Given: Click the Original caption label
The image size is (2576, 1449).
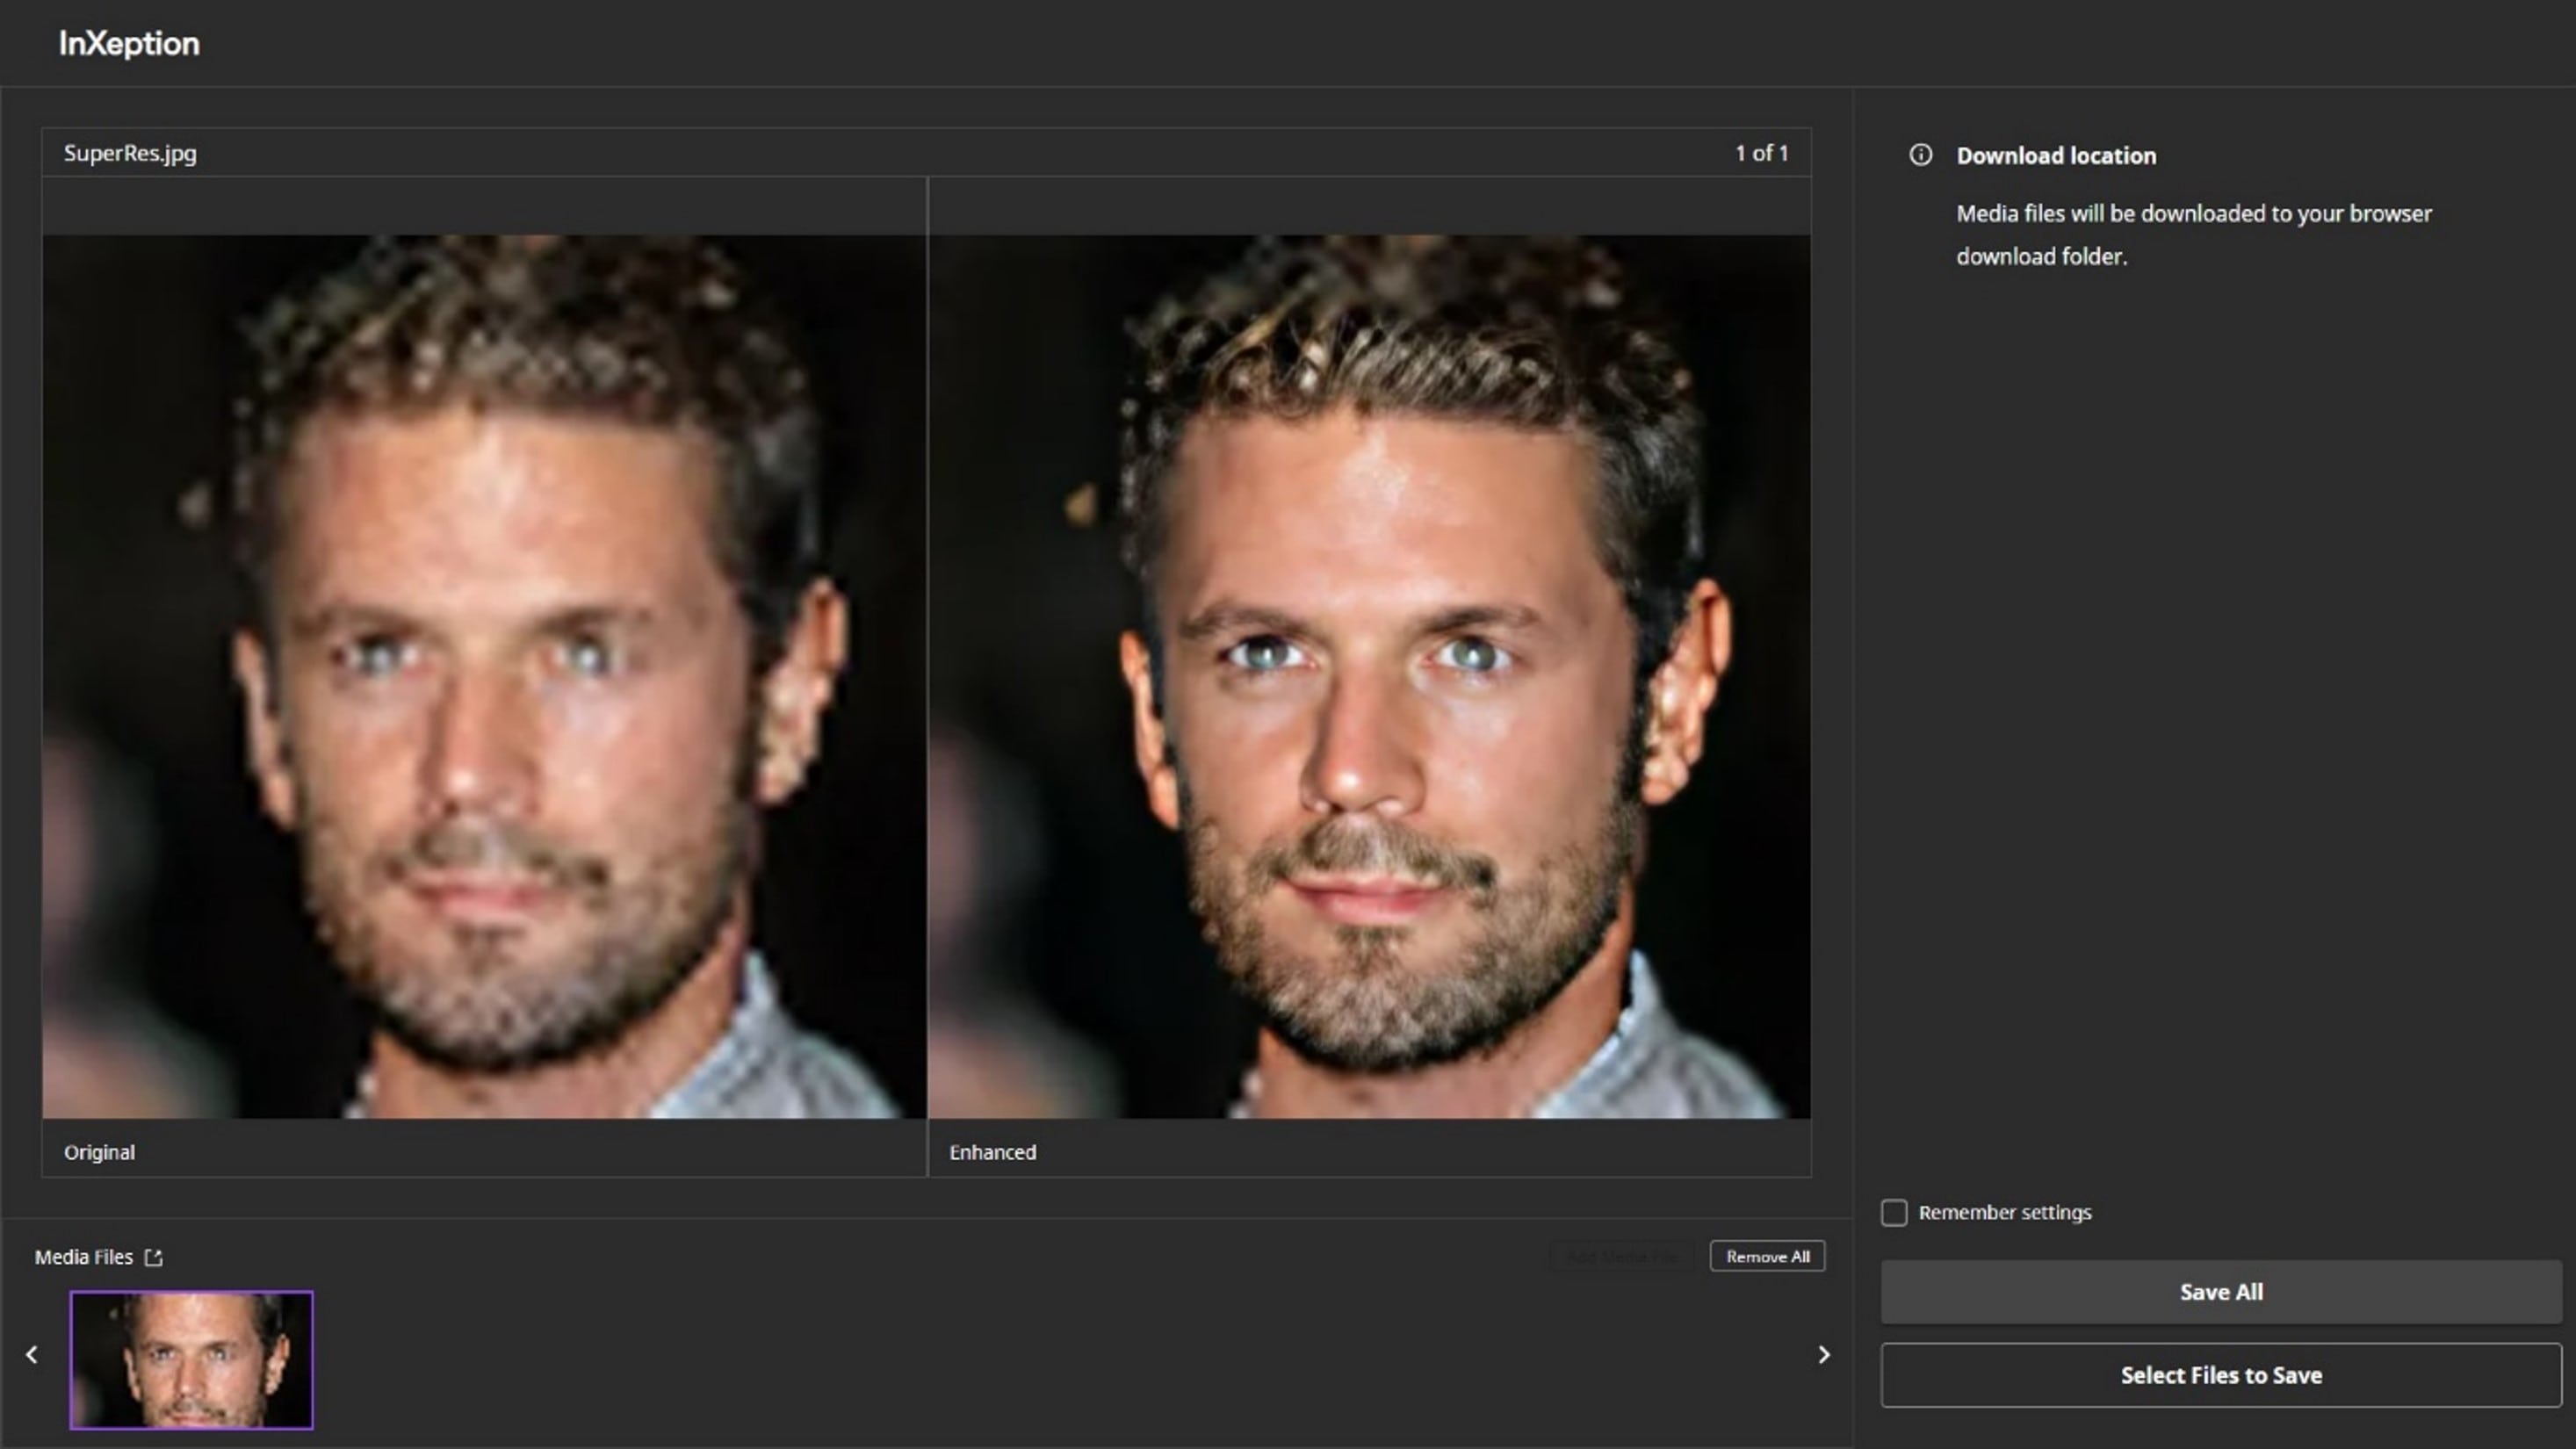Looking at the screenshot, I should click(x=99, y=1152).
